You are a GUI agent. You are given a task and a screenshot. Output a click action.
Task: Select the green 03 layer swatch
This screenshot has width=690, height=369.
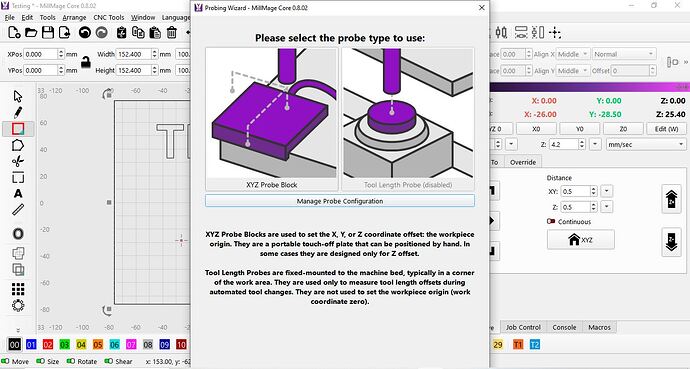[x=64, y=345]
